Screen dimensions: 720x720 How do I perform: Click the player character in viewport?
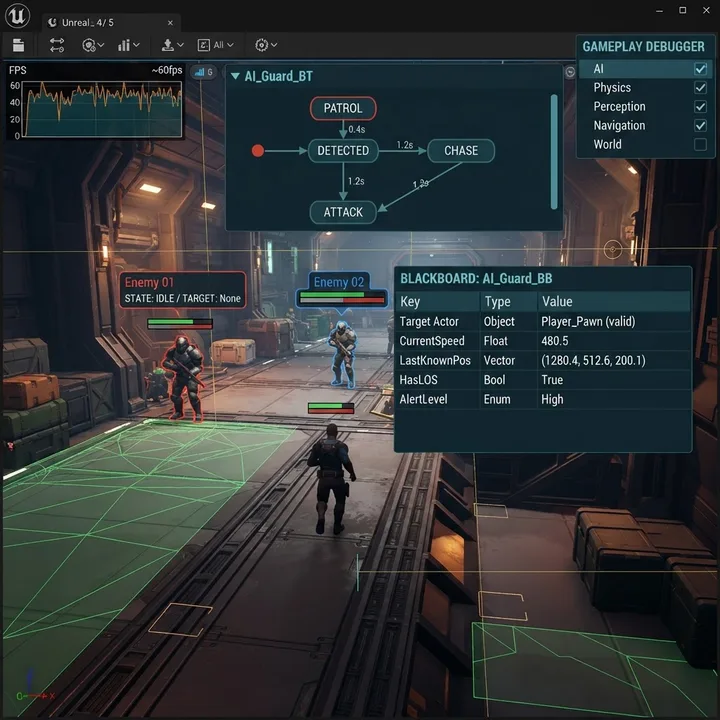tap(331, 479)
